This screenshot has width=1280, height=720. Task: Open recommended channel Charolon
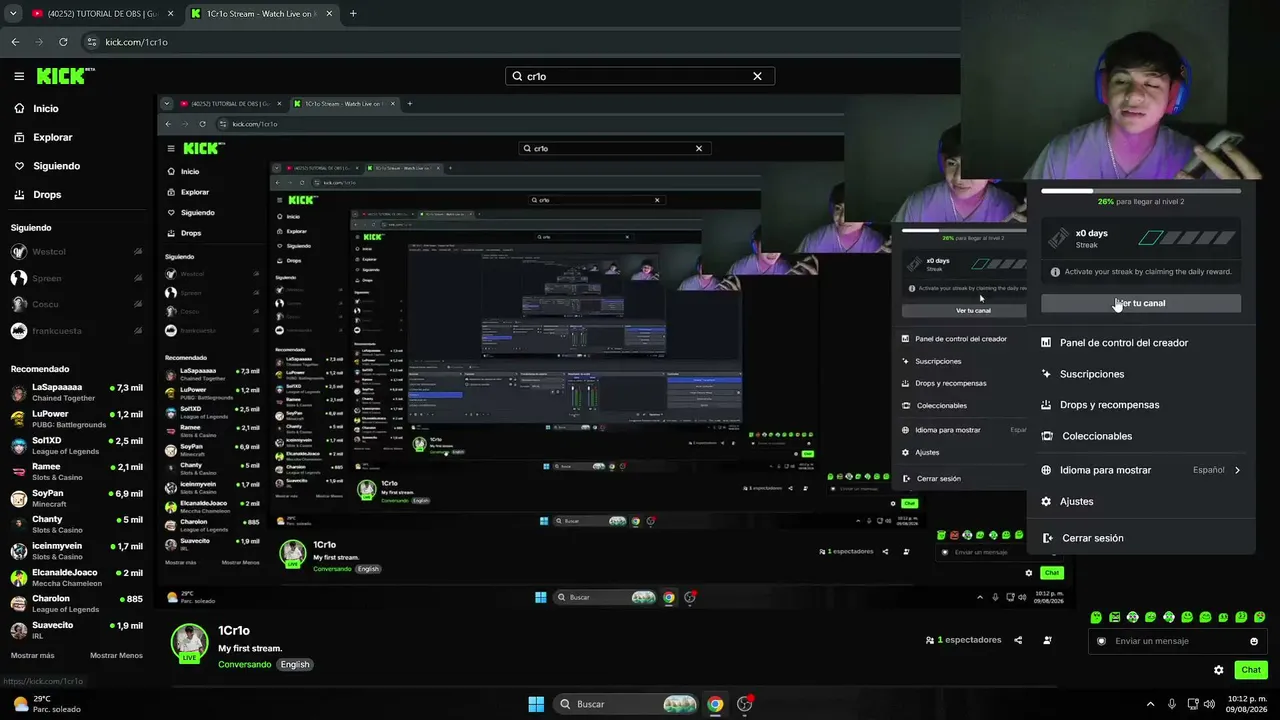click(x=76, y=604)
